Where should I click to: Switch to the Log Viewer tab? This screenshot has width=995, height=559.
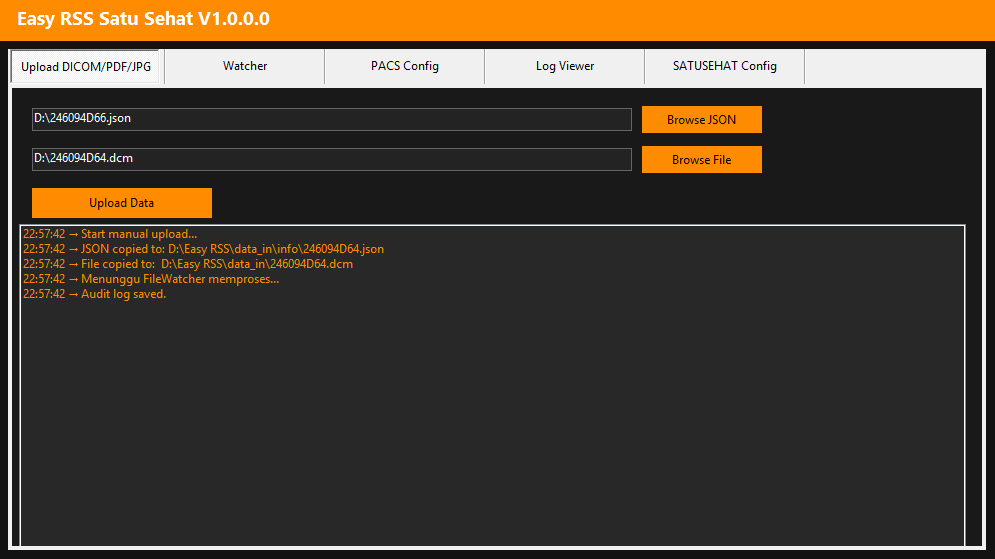565,66
